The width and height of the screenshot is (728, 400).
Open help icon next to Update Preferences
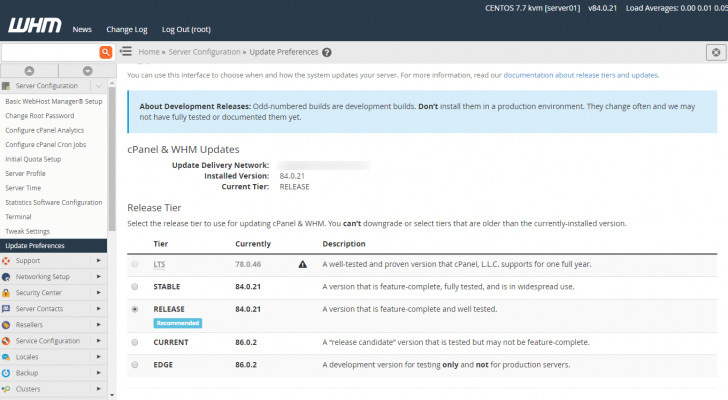tap(327, 52)
